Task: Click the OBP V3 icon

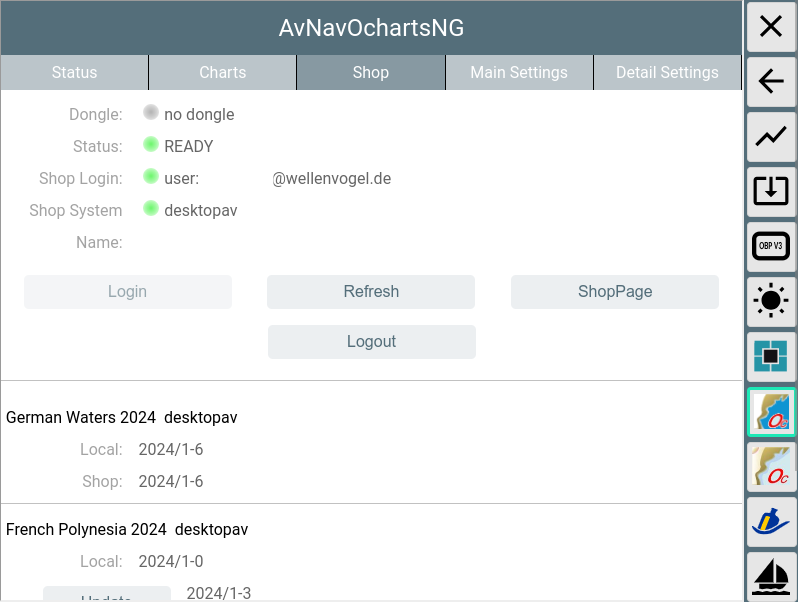Action: click(x=771, y=246)
